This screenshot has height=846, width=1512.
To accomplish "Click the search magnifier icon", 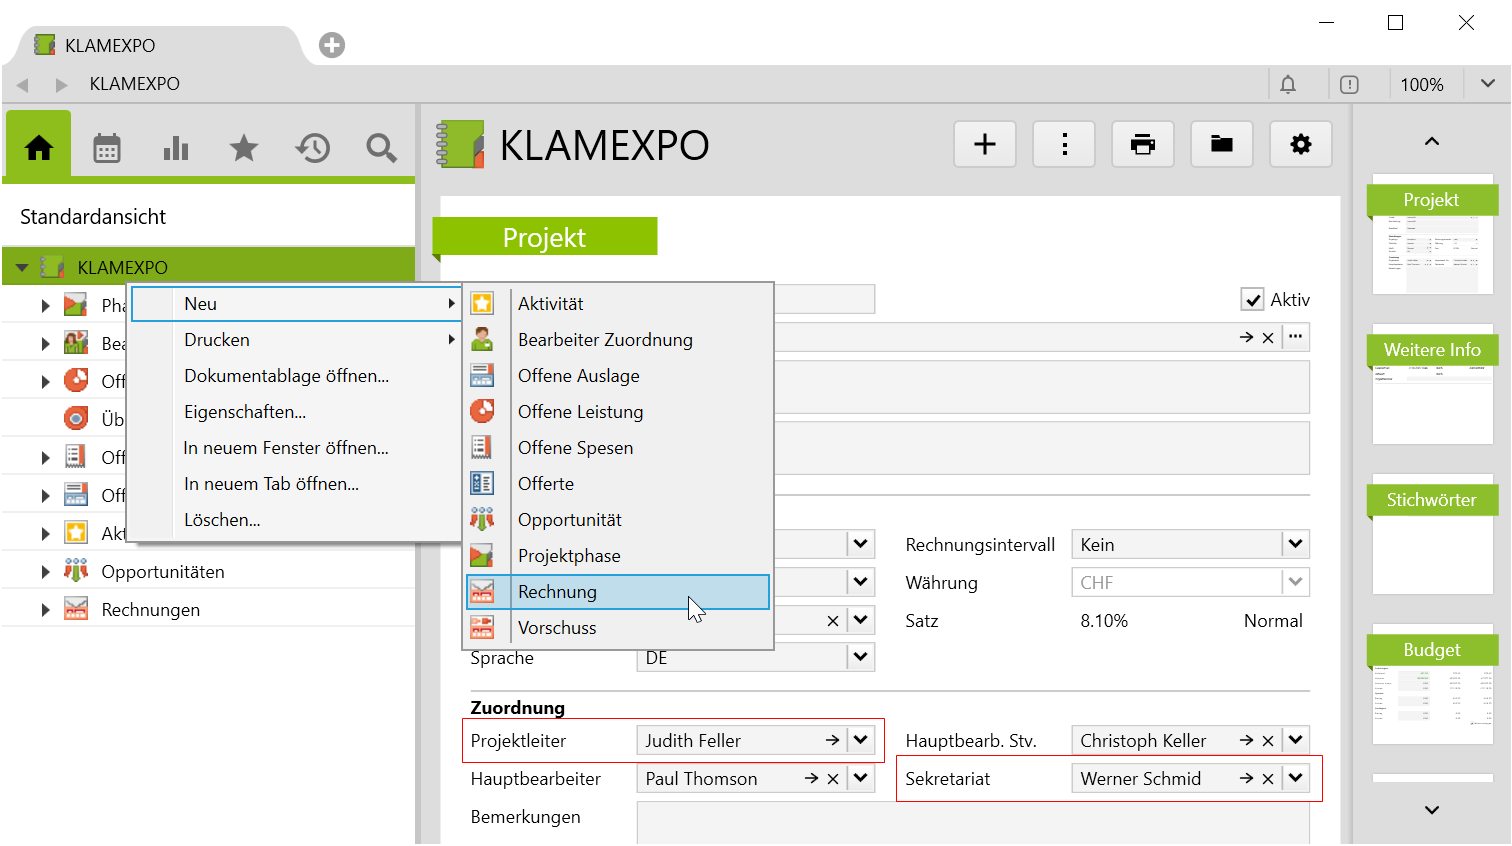I will tap(381, 148).
